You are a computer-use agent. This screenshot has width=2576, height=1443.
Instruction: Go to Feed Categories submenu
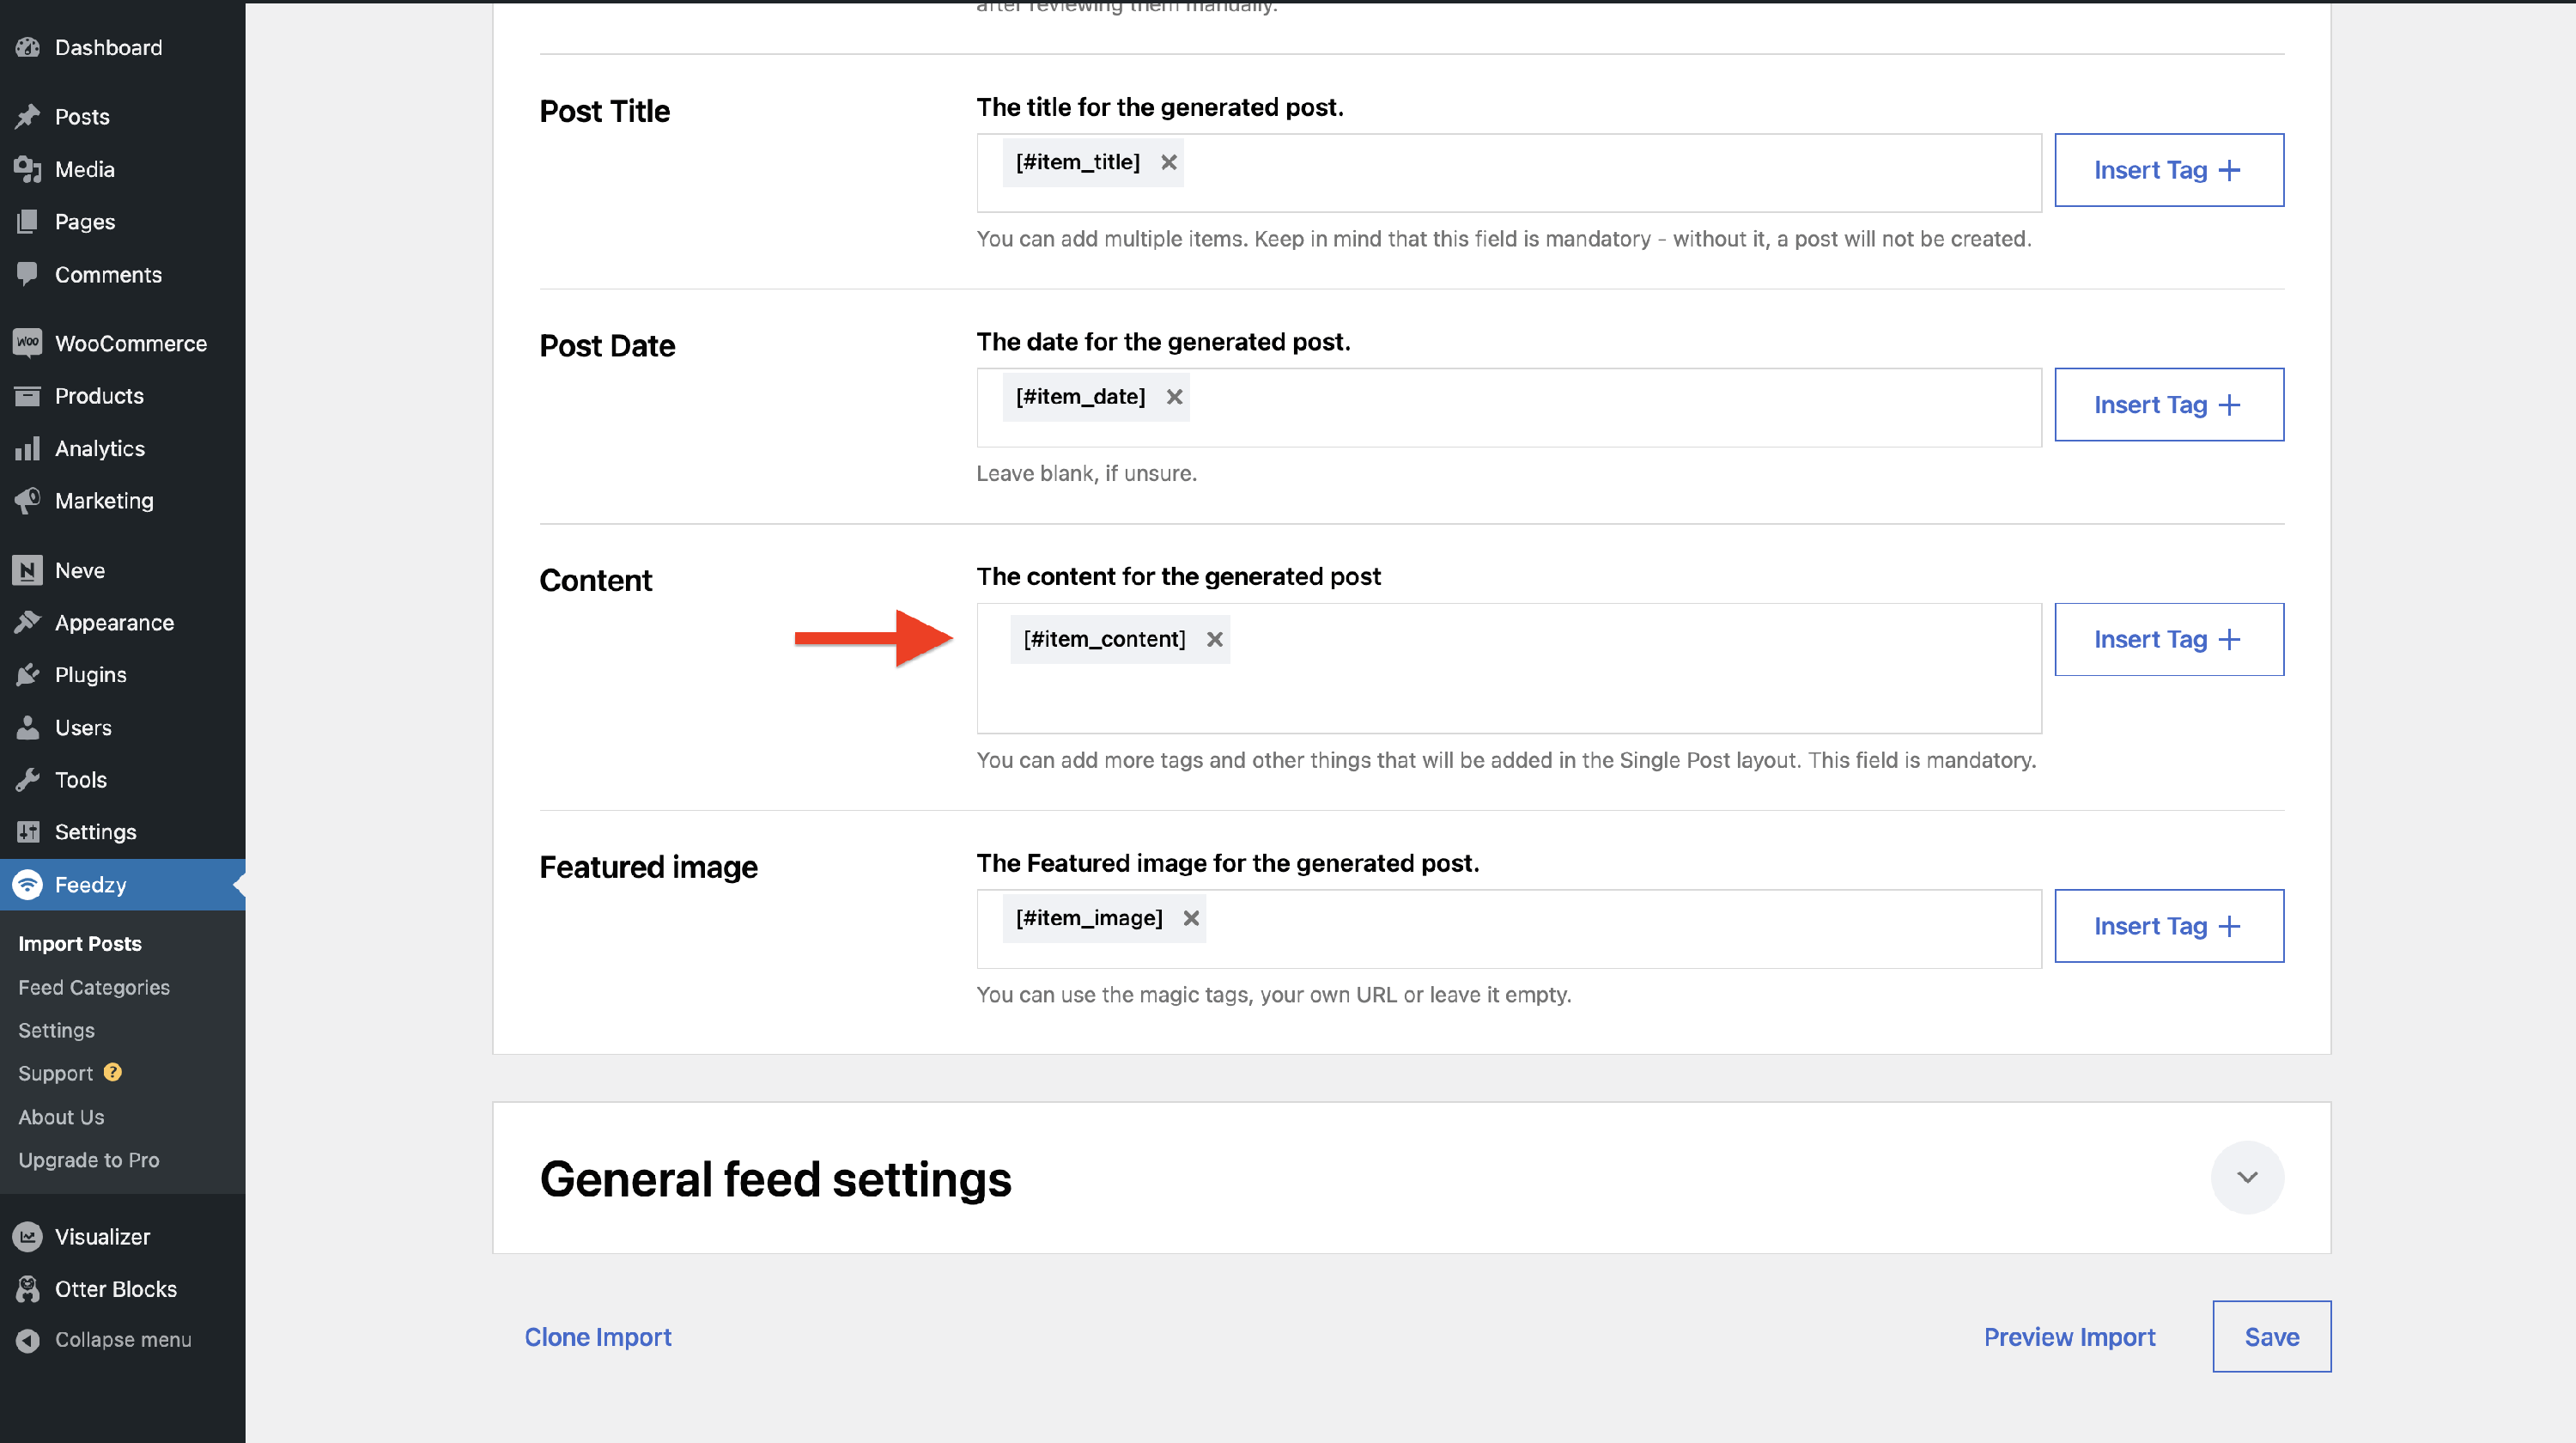94,987
